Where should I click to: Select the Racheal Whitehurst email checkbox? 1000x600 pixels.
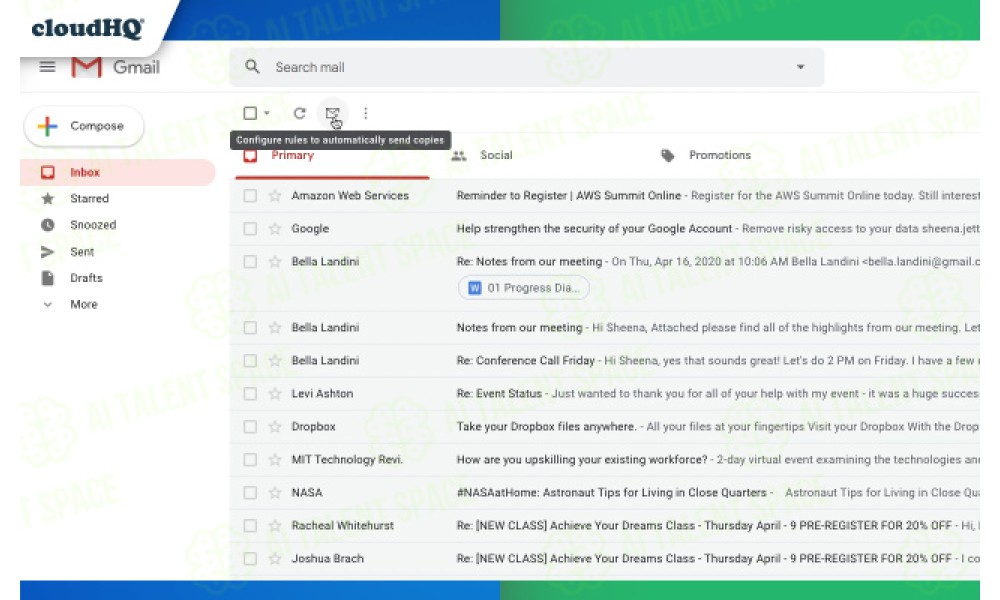tap(250, 526)
